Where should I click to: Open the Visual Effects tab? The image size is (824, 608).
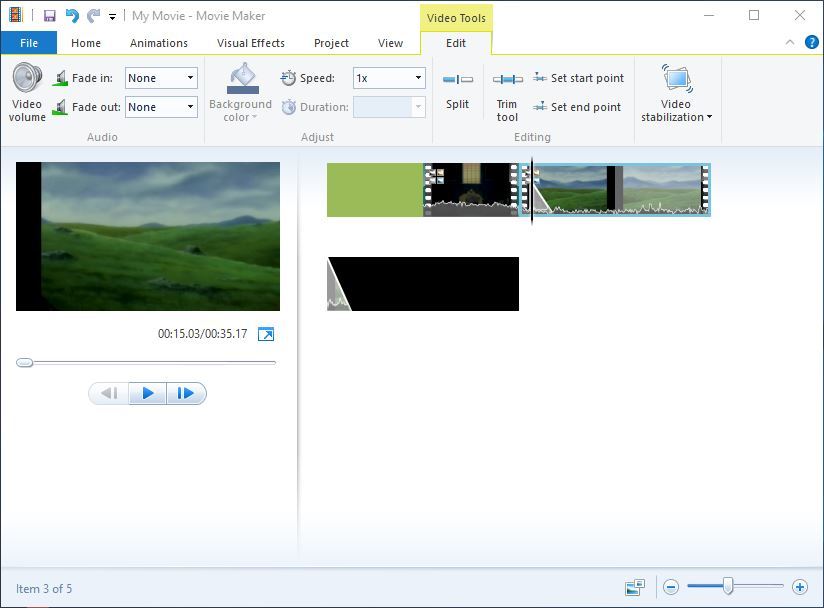tap(251, 43)
